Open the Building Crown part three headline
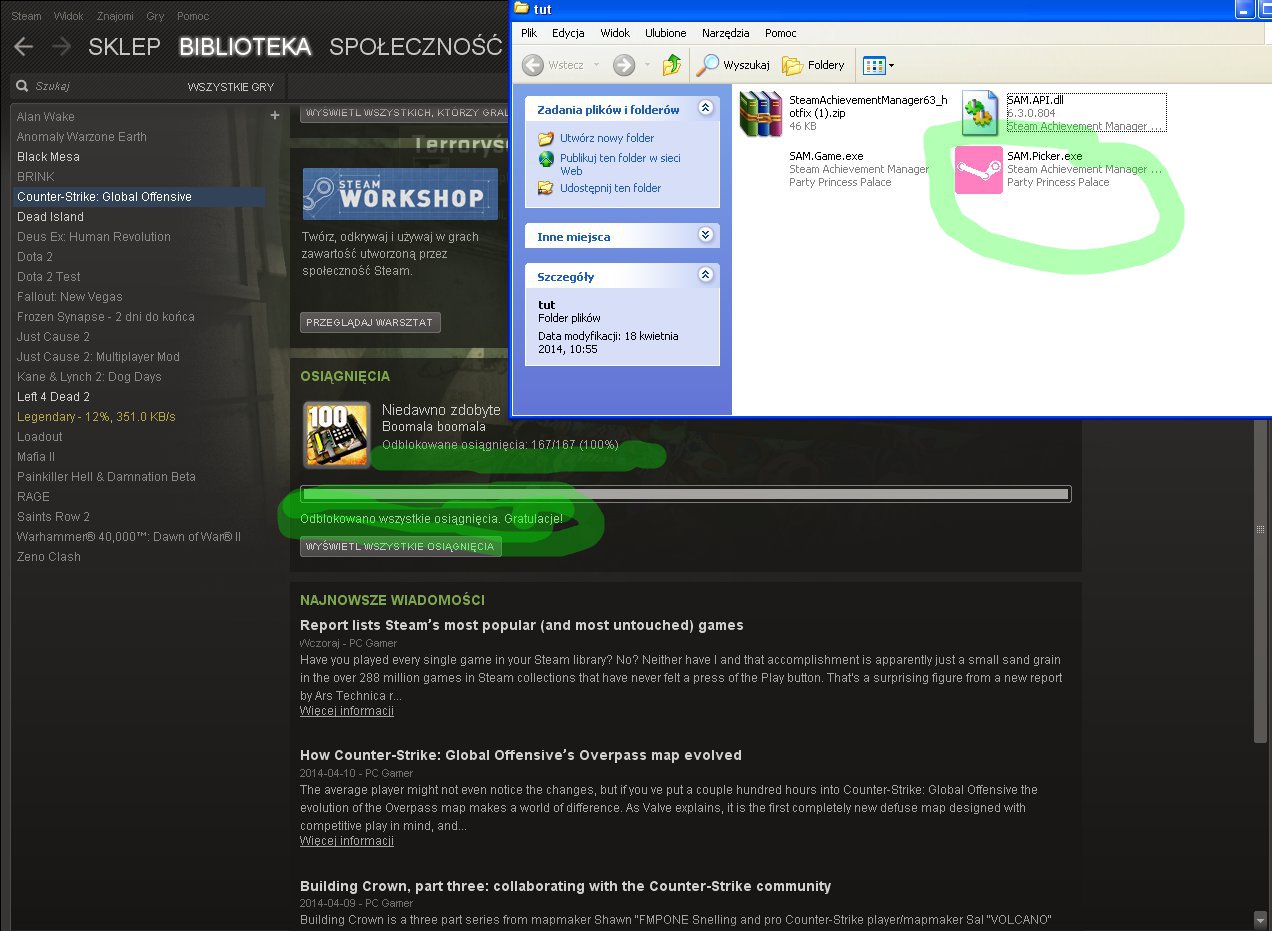 pyautogui.click(x=565, y=886)
